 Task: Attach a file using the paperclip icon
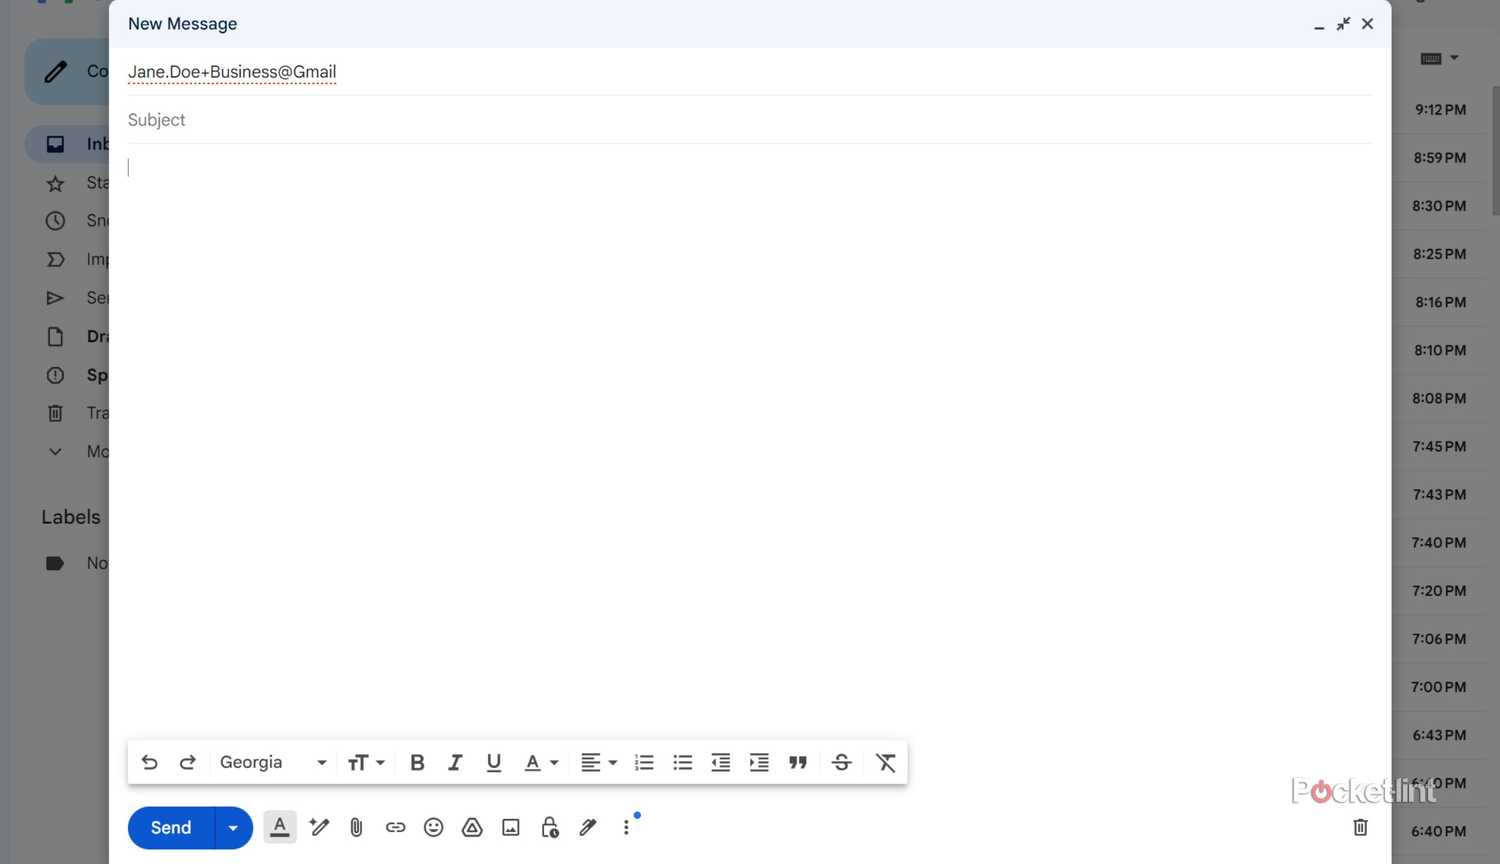356,827
